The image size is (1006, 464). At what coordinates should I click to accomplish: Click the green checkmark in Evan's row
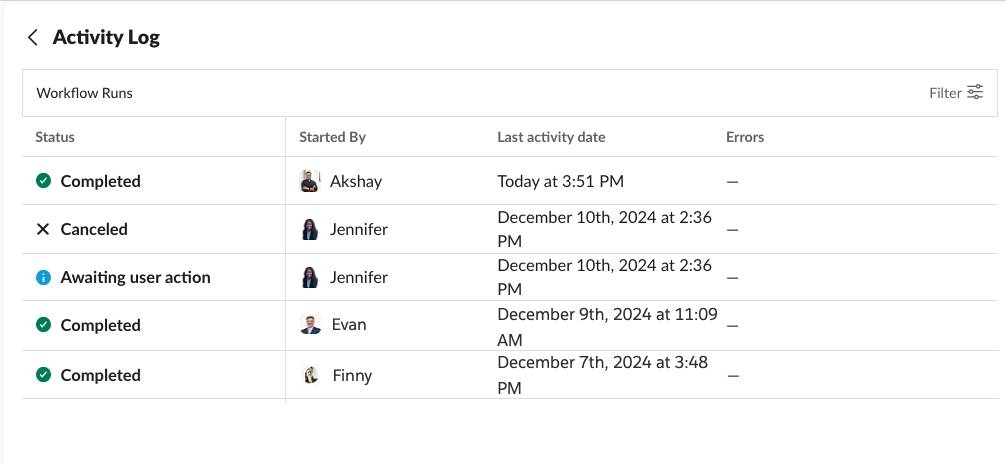43,325
